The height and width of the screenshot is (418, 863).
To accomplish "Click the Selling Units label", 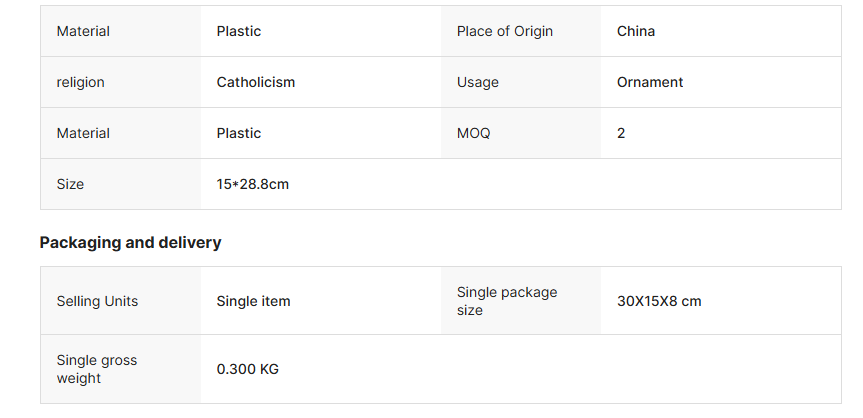I will (97, 301).
